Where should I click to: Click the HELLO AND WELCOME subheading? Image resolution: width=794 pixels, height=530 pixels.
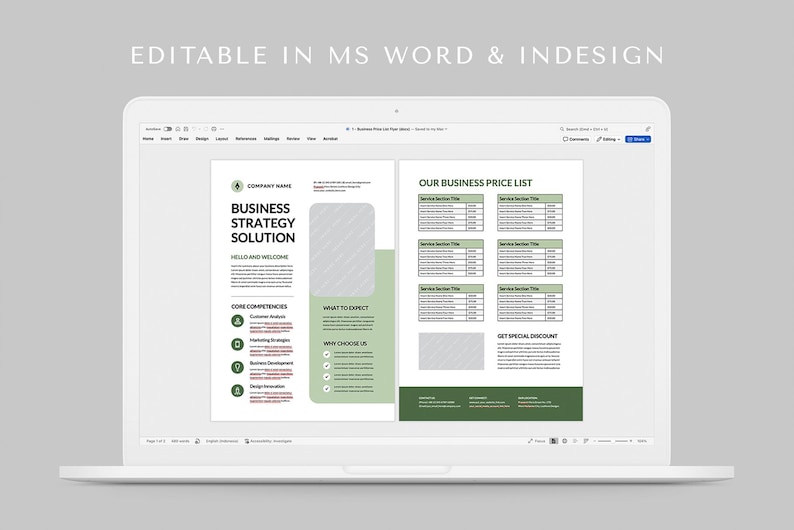pos(260,257)
